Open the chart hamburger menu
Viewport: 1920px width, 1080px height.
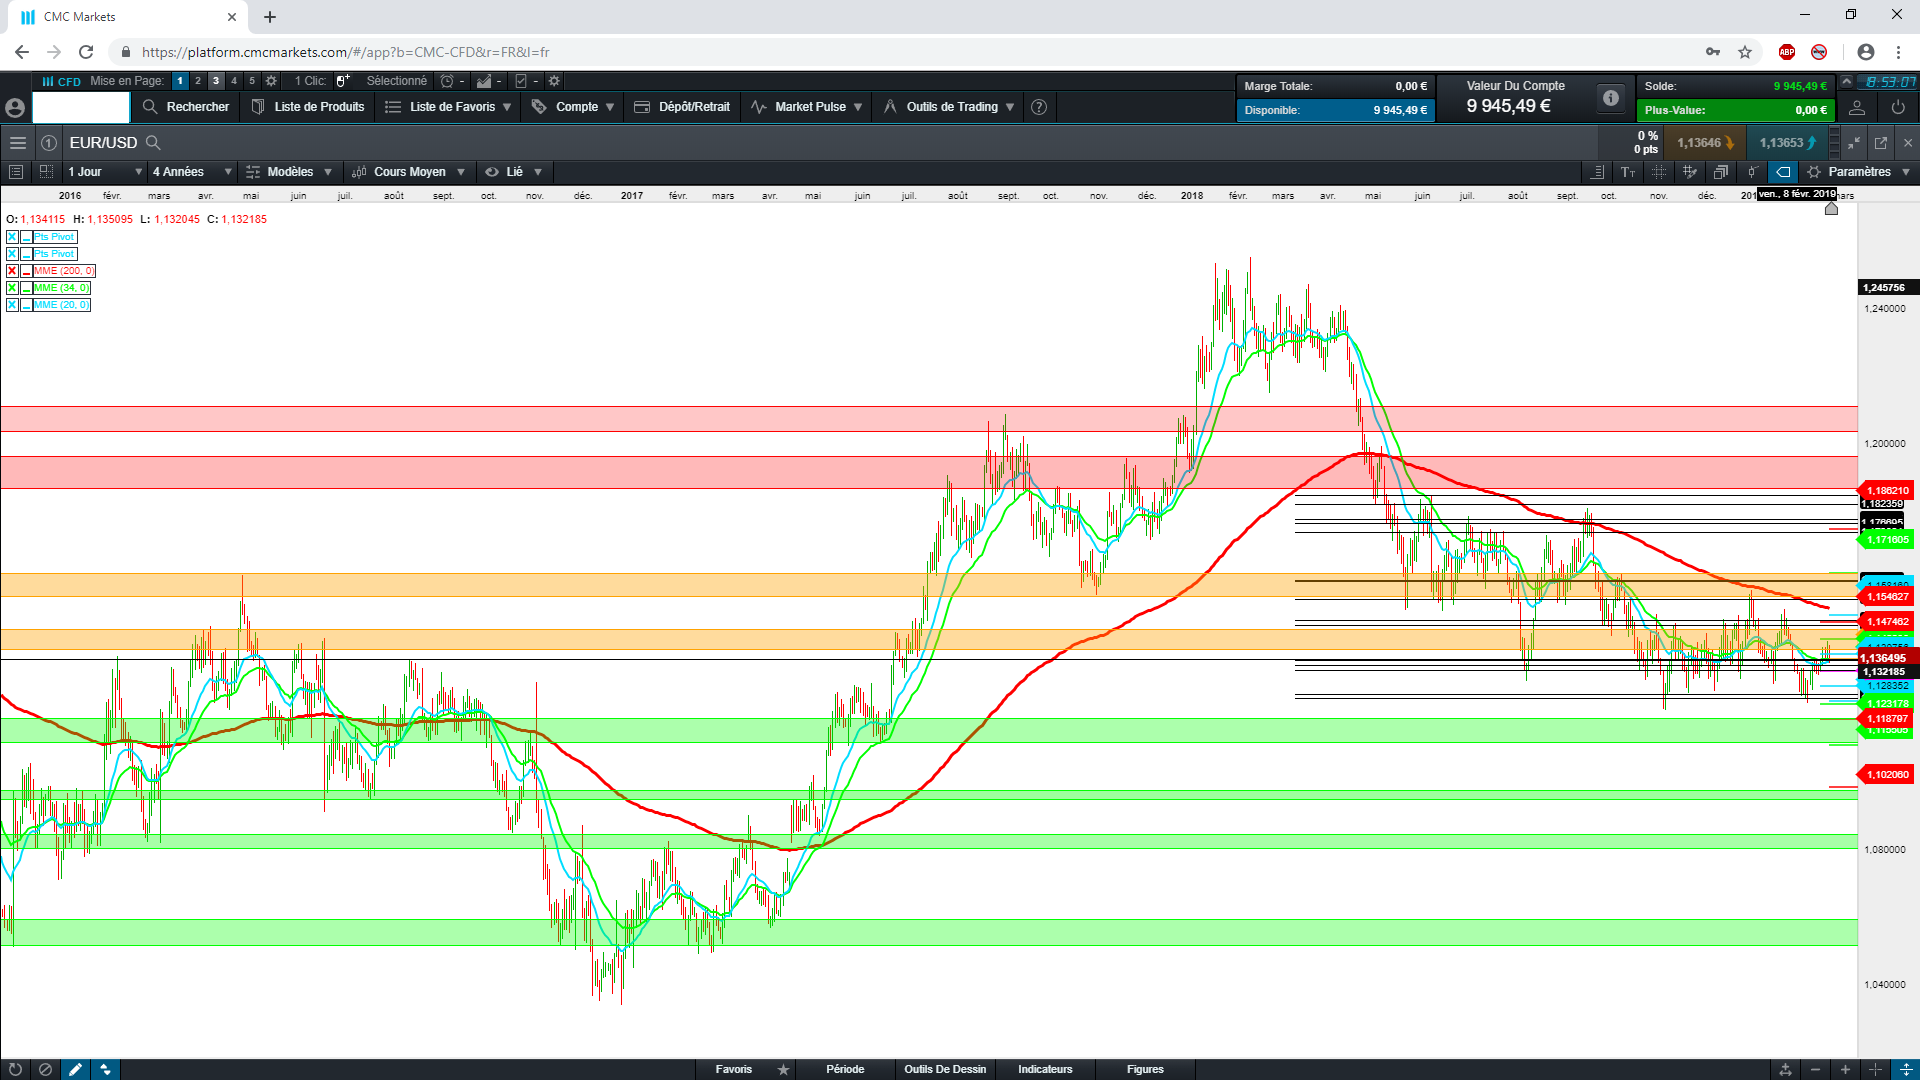point(17,143)
